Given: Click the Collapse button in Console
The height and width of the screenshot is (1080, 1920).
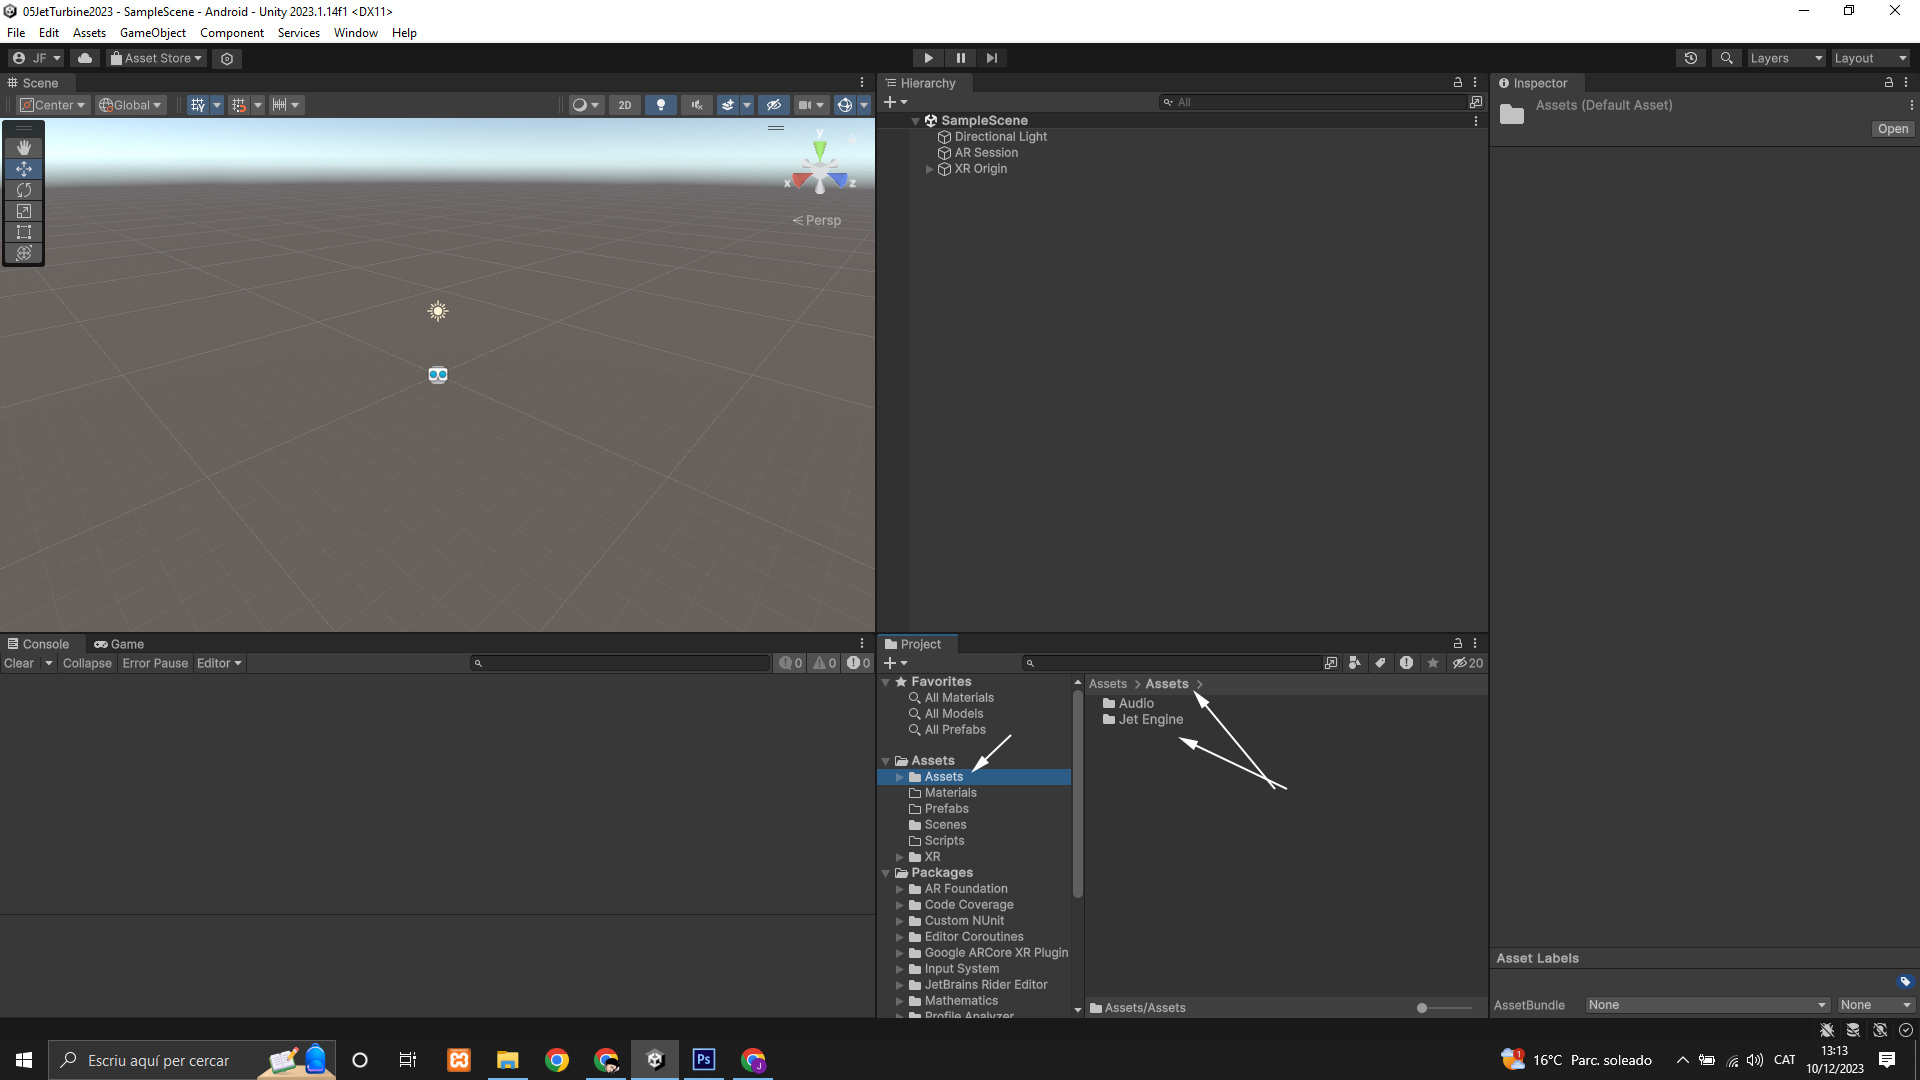Looking at the screenshot, I should tap(87, 663).
